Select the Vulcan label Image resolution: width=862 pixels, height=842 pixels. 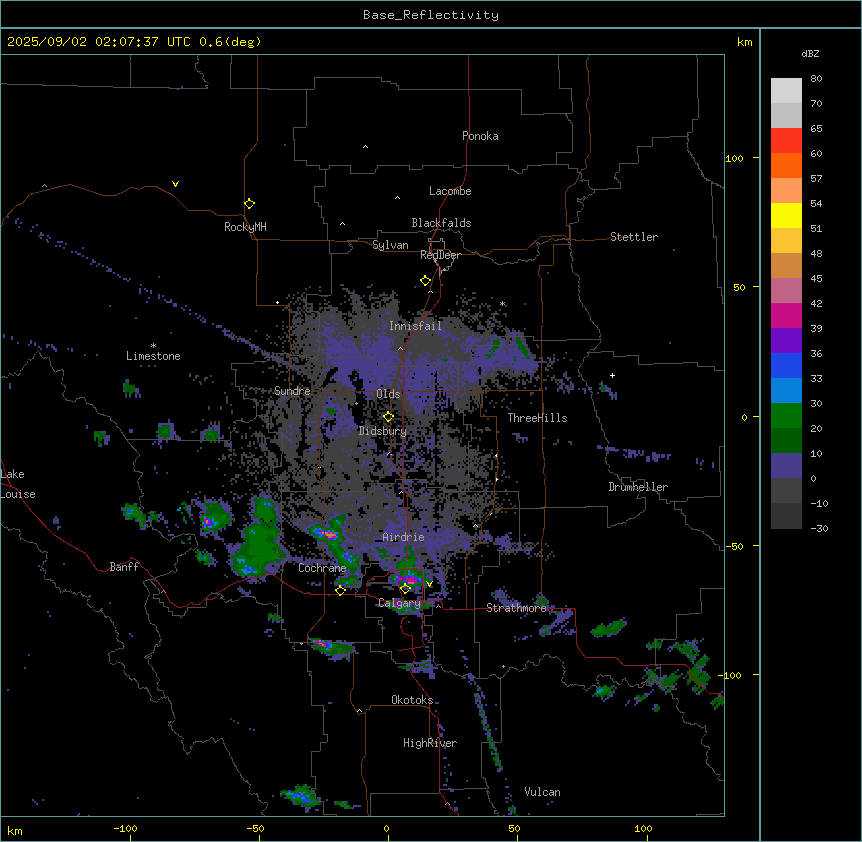[x=542, y=792]
